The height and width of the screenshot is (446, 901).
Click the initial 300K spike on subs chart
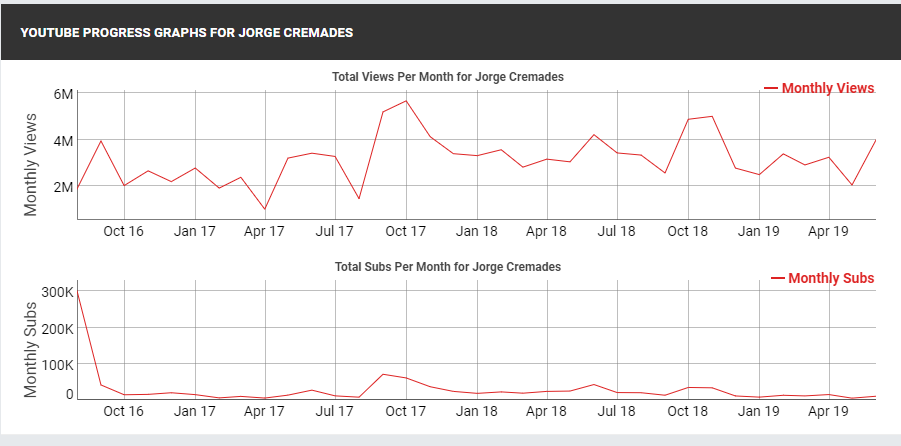coord(78,290)
